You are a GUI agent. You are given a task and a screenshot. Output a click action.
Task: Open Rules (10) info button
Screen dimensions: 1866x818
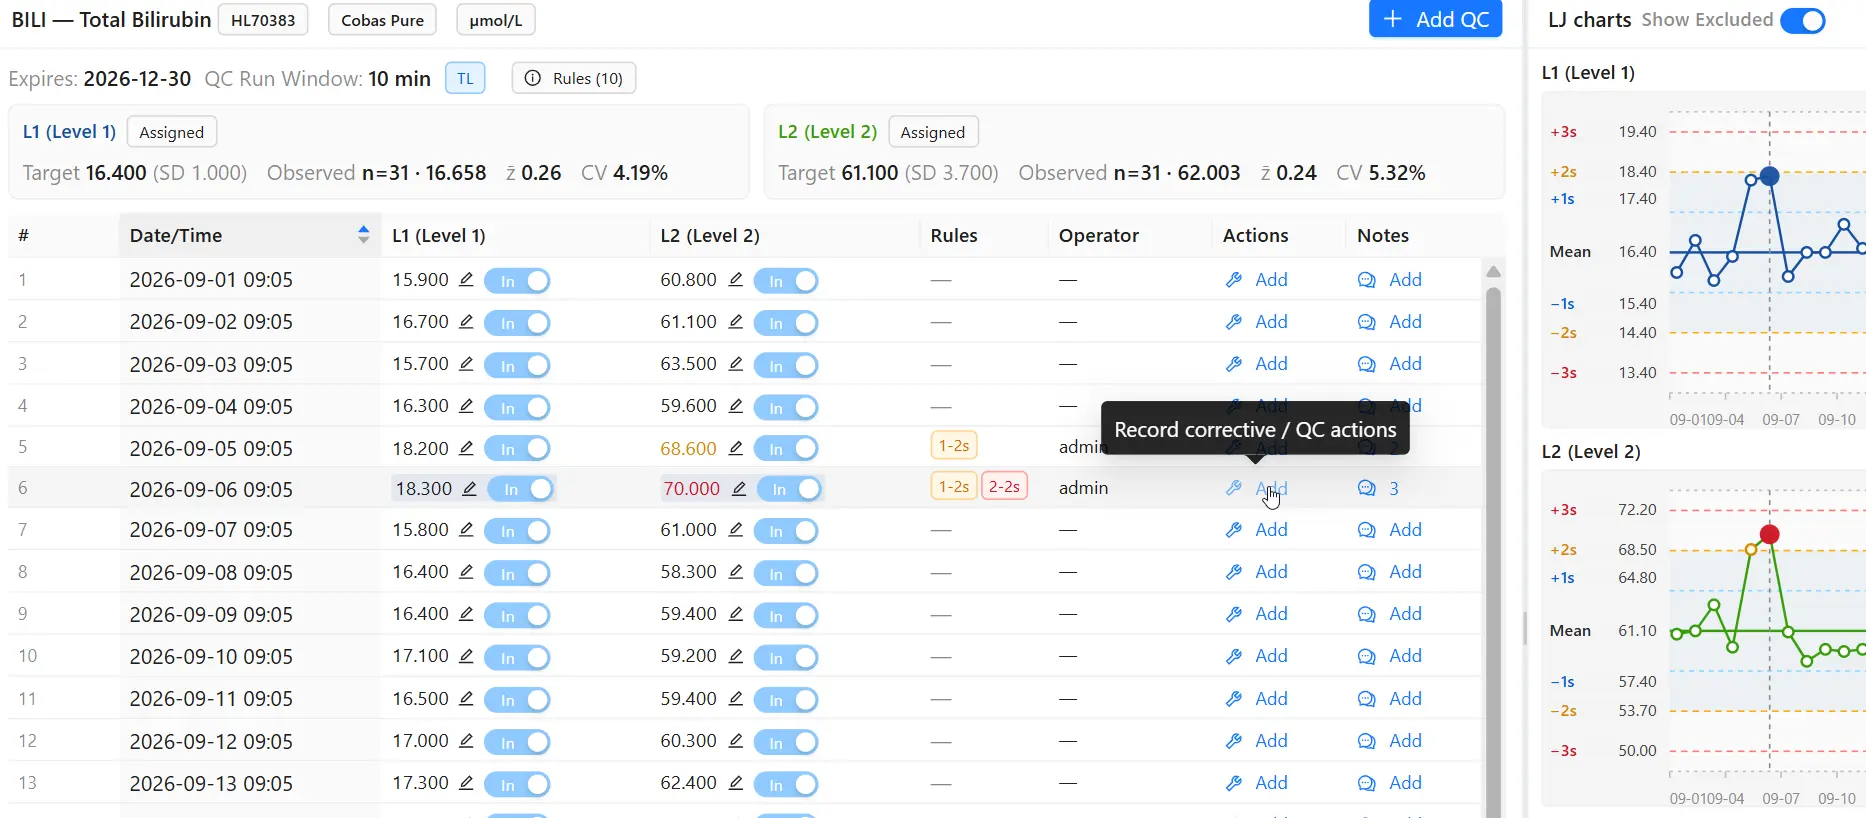[x=574, y=78]
